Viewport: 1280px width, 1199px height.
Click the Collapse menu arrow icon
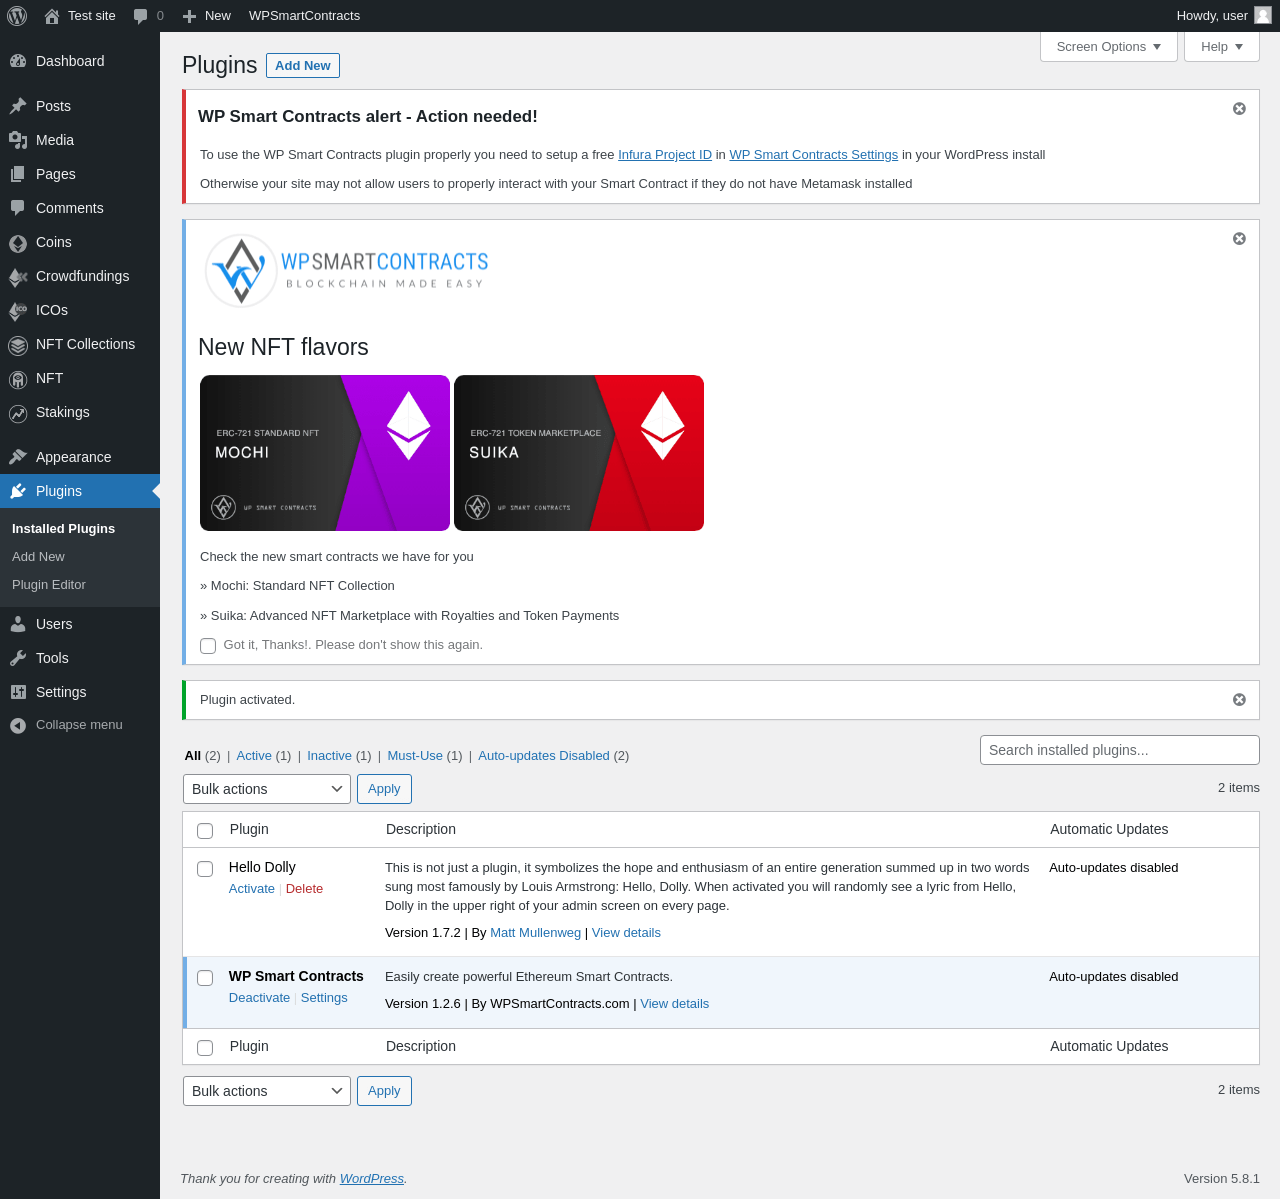click(x=18, y=725)
